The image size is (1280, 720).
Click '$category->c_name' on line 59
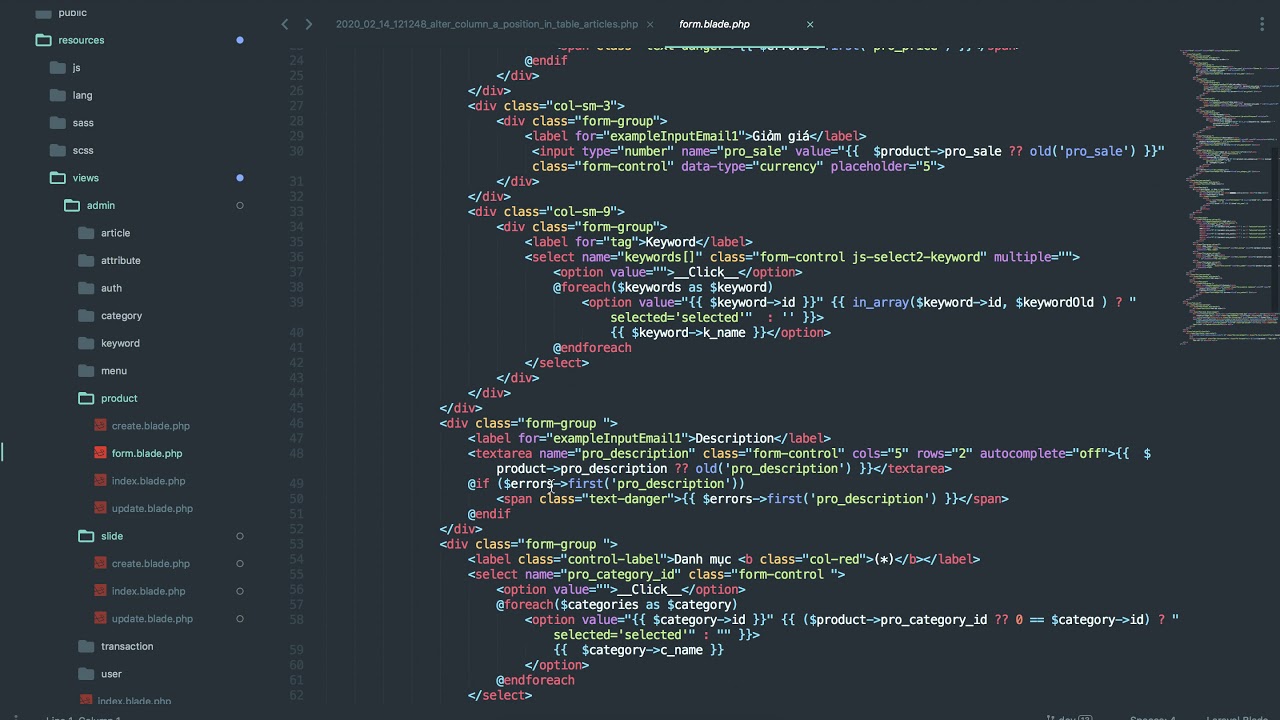(642, 650)
